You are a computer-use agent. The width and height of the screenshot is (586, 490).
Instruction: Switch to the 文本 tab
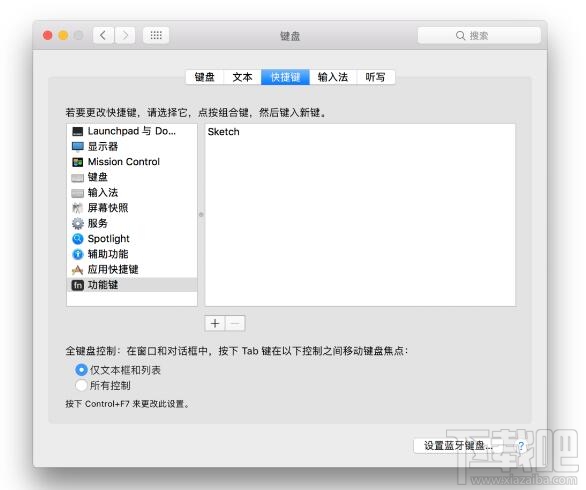coord(242,77)
